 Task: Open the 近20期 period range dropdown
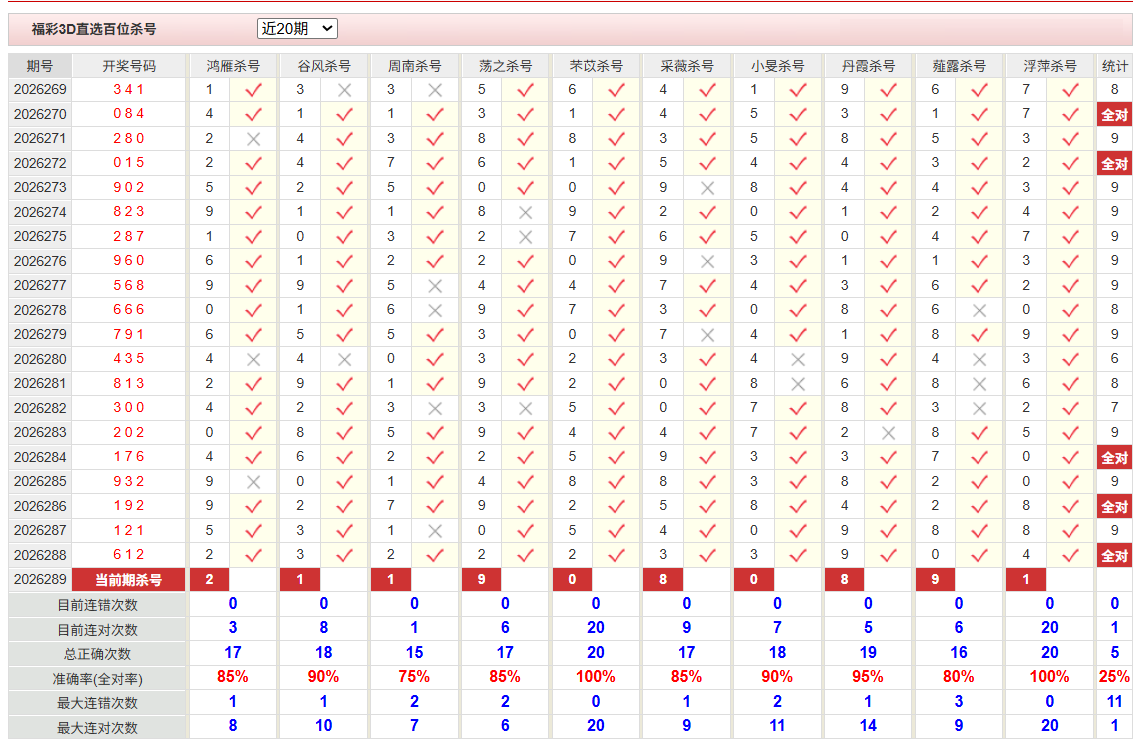pos(297,28)
